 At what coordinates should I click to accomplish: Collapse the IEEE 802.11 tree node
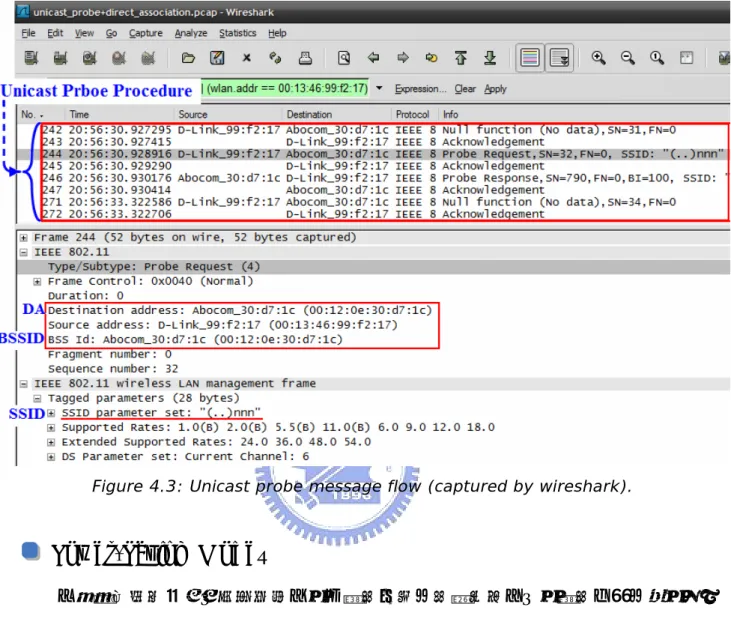click(23, 253)
